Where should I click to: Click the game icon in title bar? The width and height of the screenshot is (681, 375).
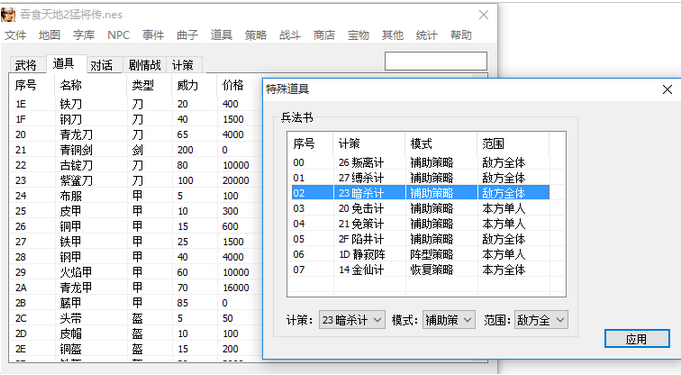pyautogui.click(x=8, y=14)
